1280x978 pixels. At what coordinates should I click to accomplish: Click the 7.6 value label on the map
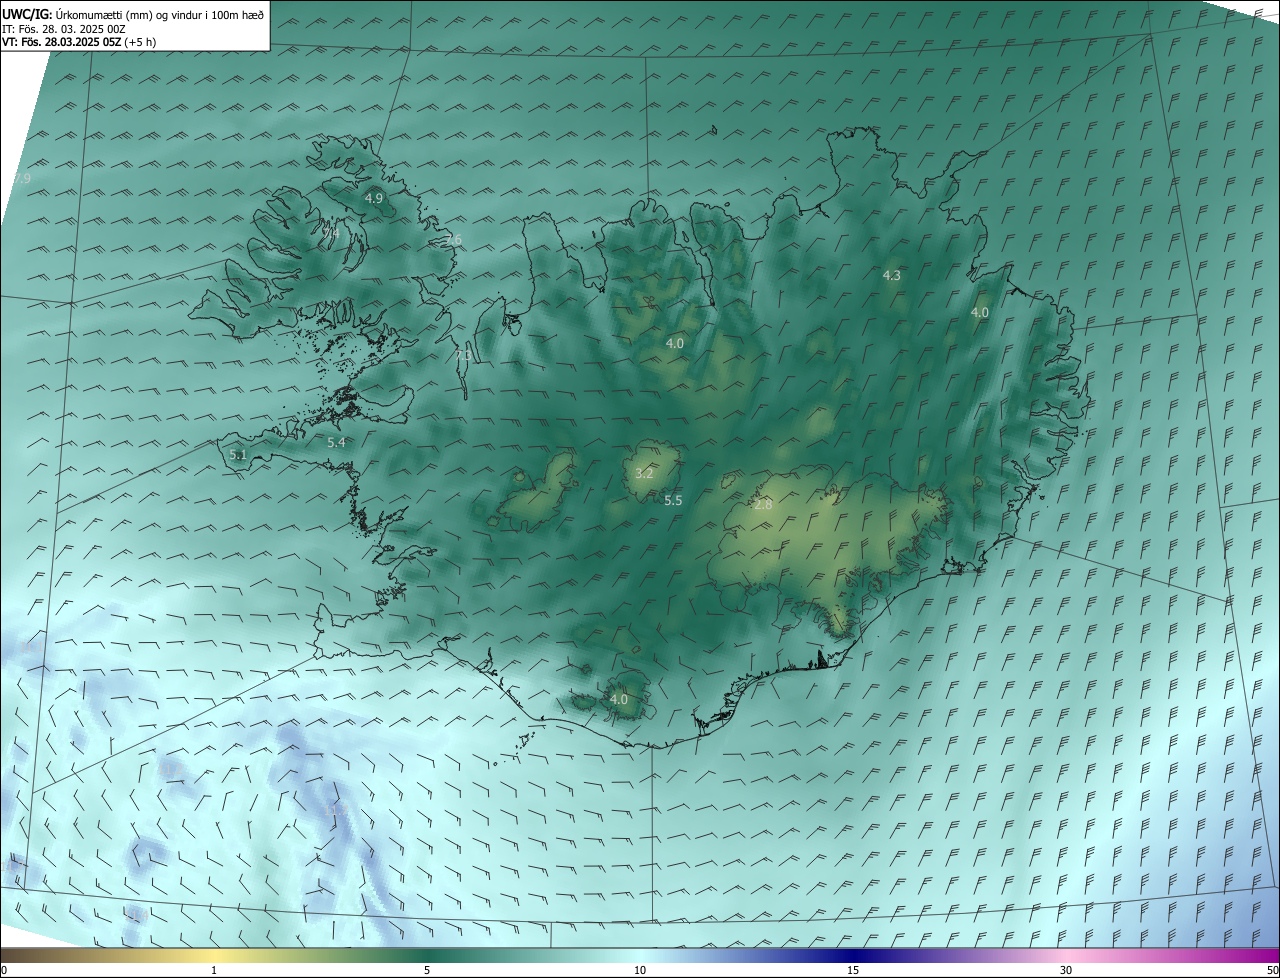click(x=454, y=240)
